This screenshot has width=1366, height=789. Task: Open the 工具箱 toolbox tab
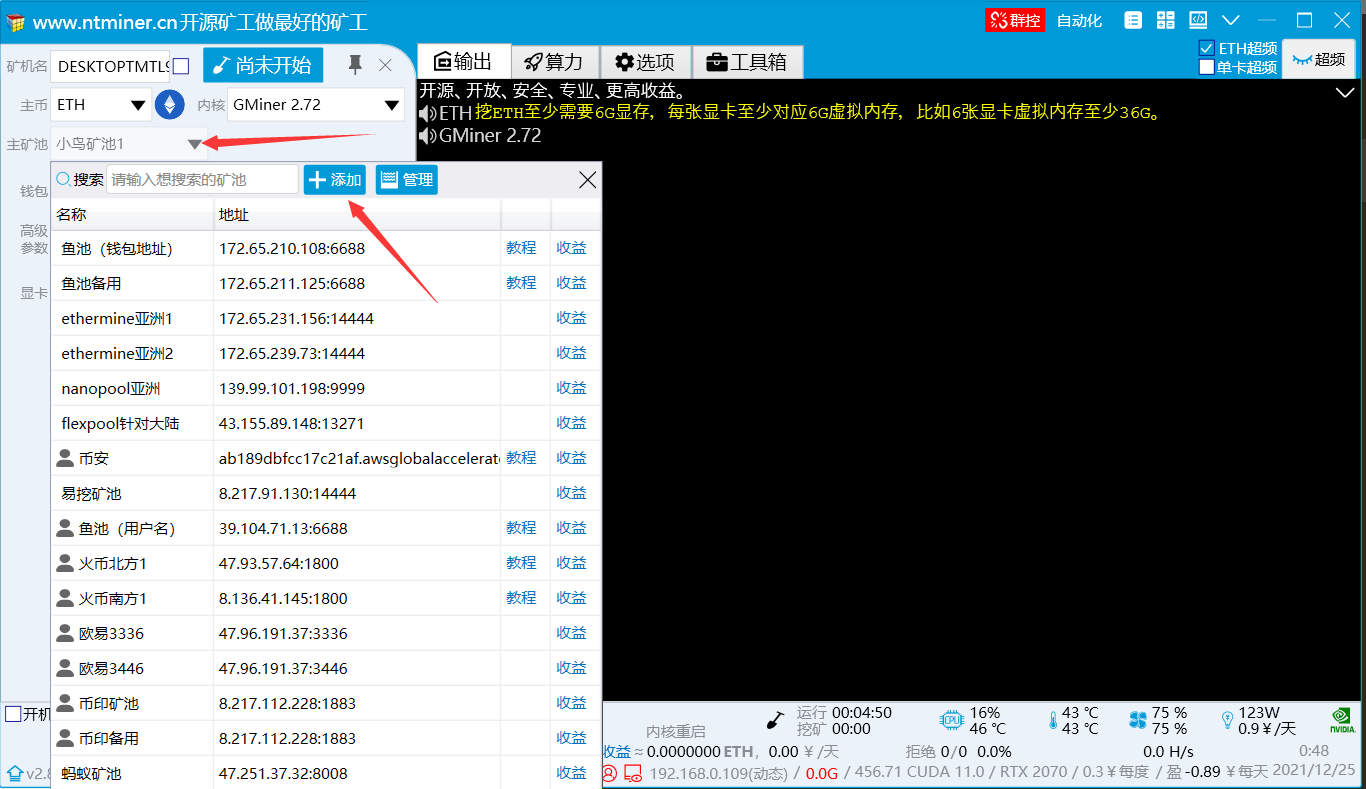point(747,62)
